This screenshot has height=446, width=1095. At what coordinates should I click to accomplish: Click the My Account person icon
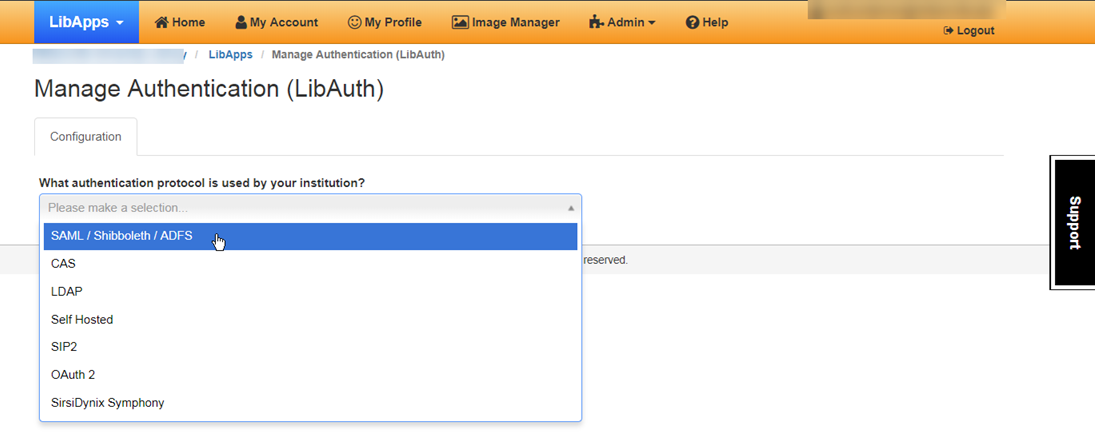[241, 22]
